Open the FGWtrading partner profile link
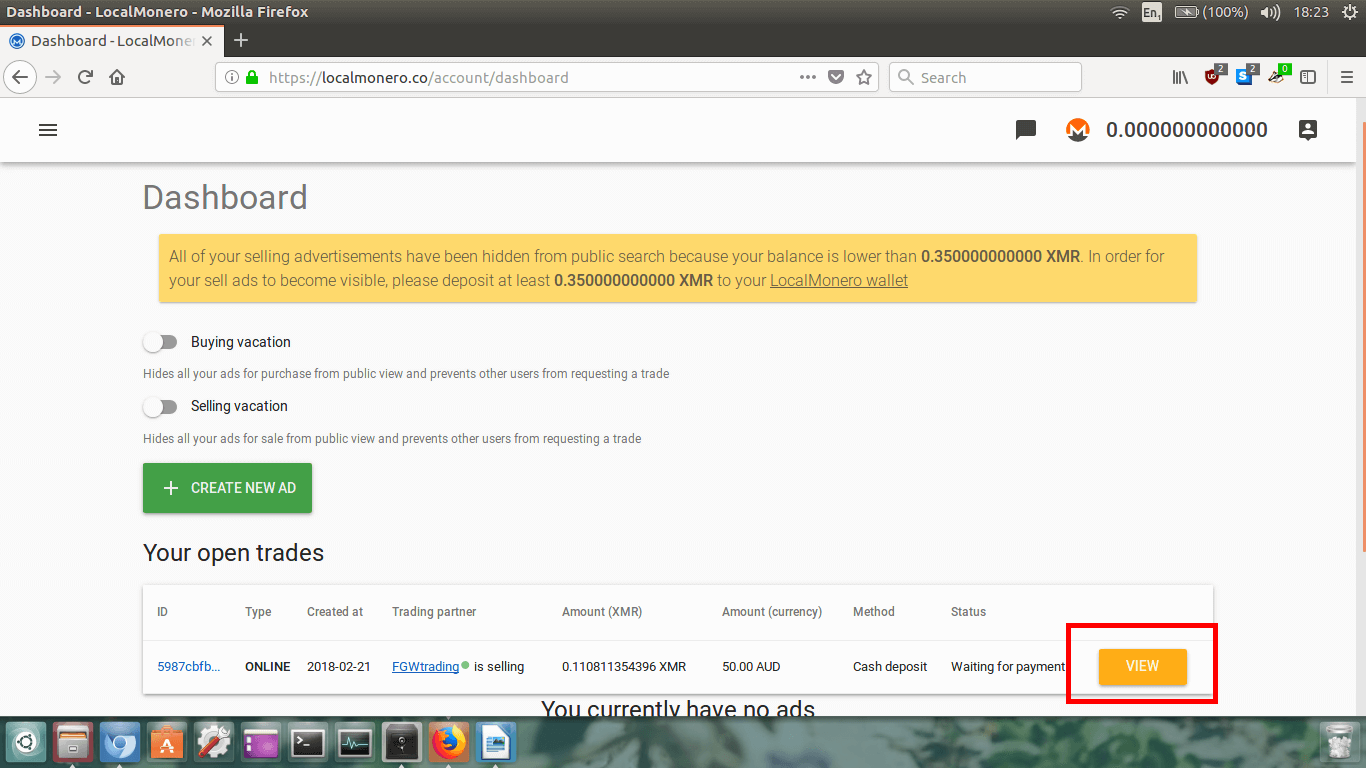The height and width of the screenshot is (768, 1366). coord(425,666)
